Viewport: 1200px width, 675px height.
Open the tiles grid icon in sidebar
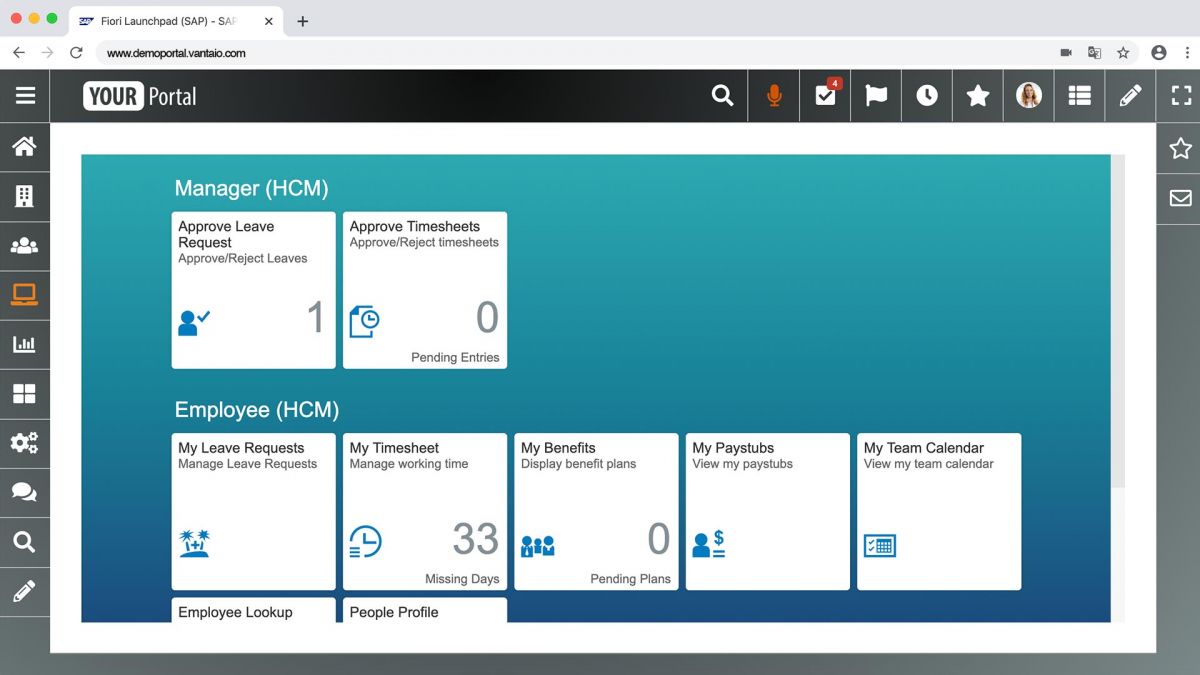[x=24, y=394]
